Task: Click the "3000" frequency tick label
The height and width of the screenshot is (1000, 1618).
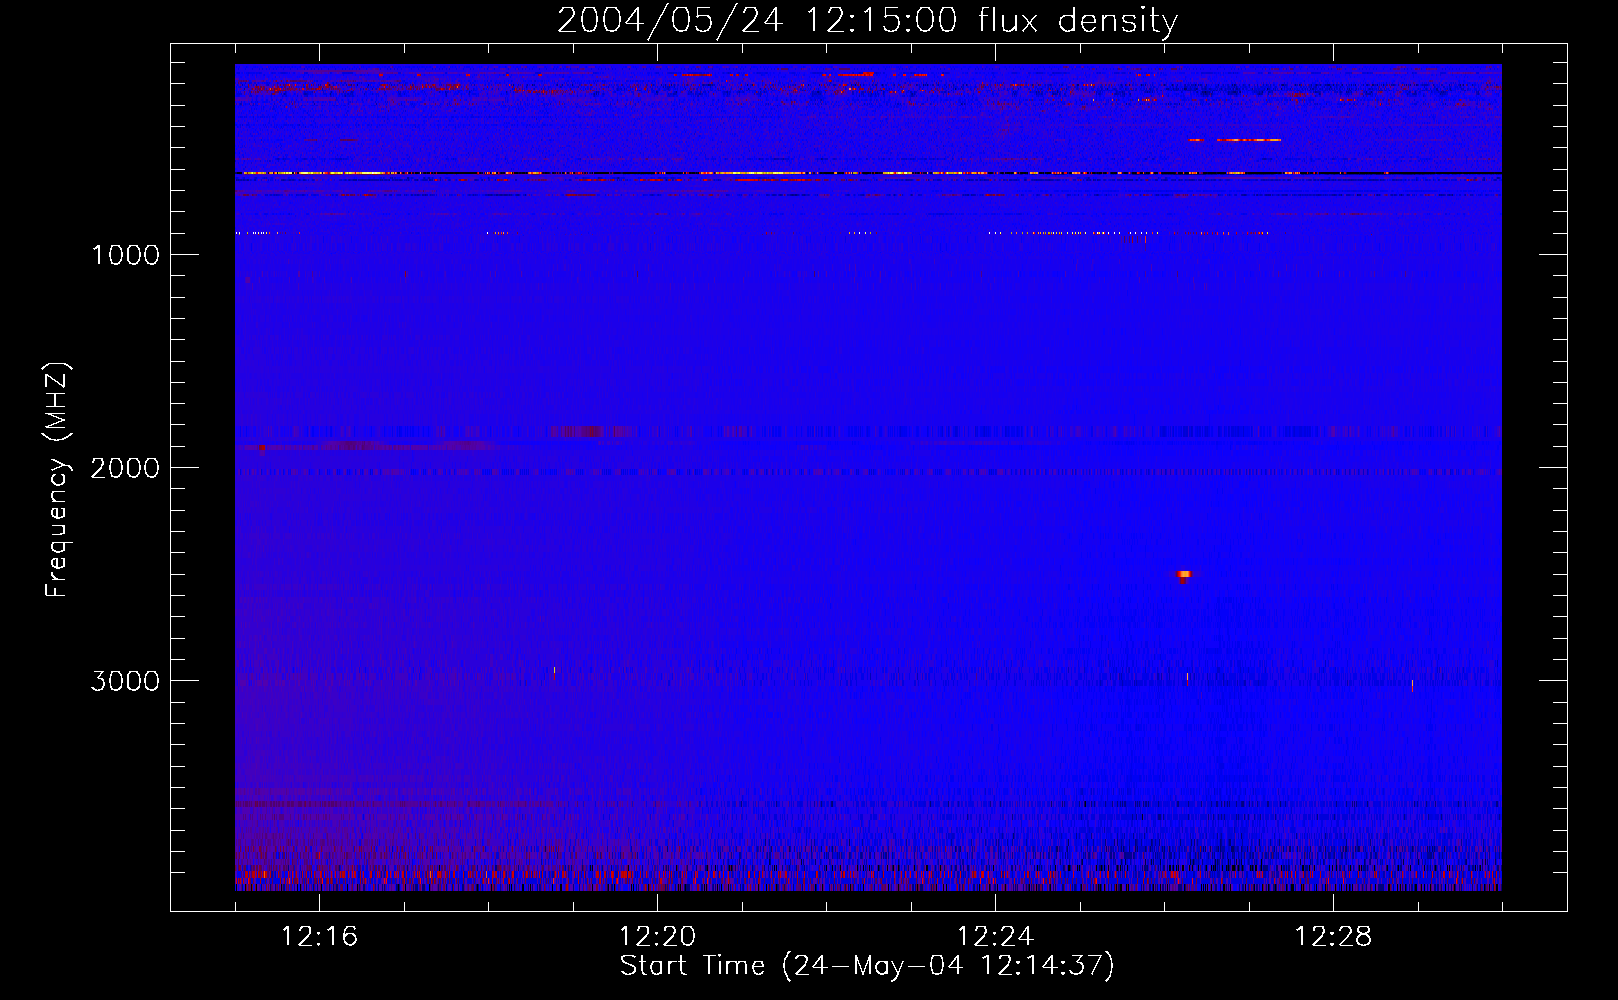Action: tap(125, 681)
